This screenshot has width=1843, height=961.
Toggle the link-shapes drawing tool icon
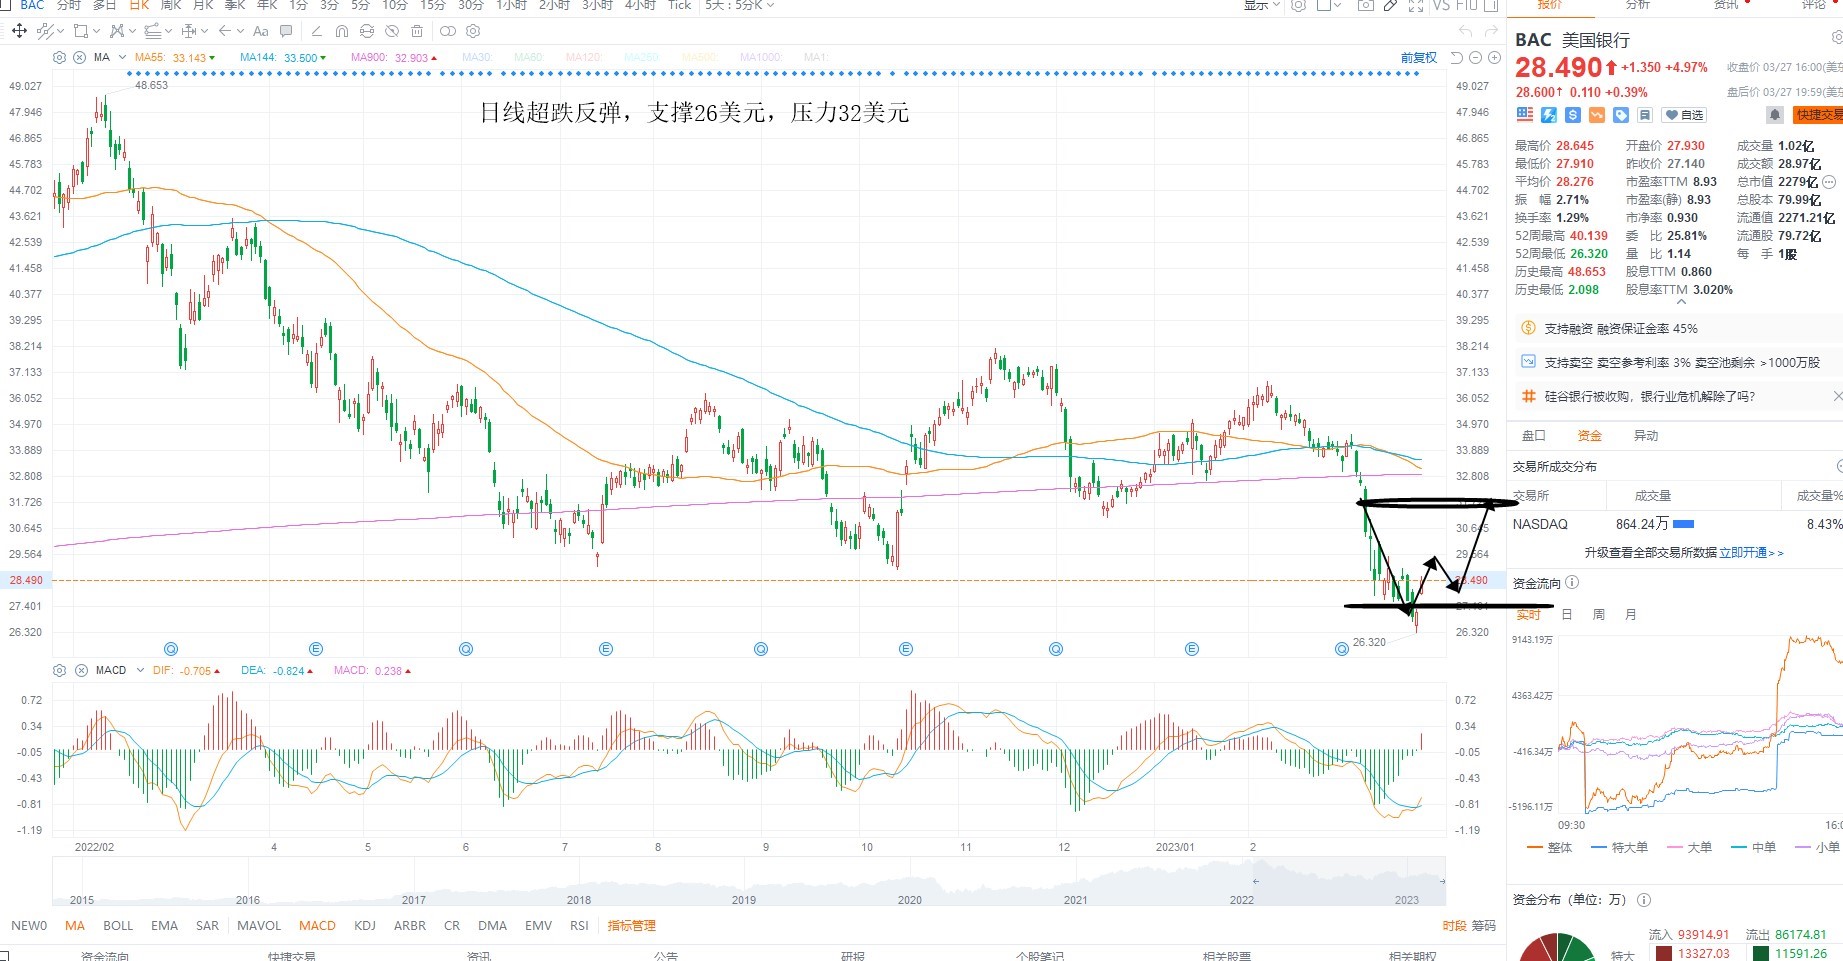click(447, 31)
